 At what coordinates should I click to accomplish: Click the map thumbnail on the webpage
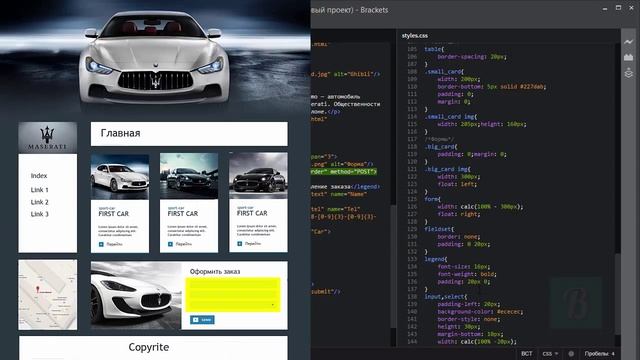(x=47, y=295)
